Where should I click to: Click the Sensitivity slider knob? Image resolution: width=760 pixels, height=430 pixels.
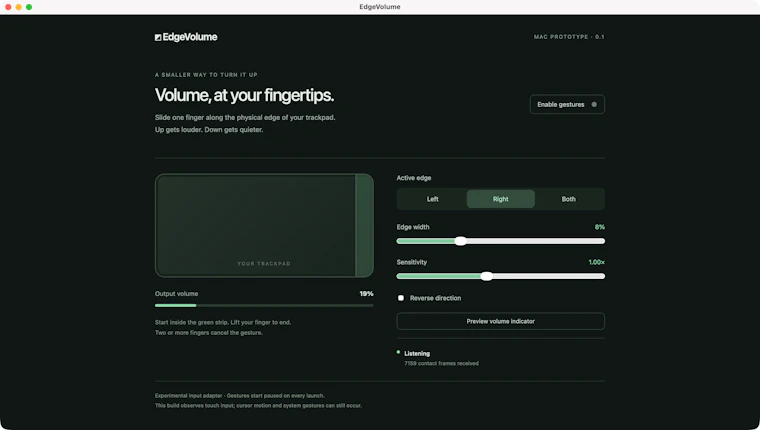(487, 276)
